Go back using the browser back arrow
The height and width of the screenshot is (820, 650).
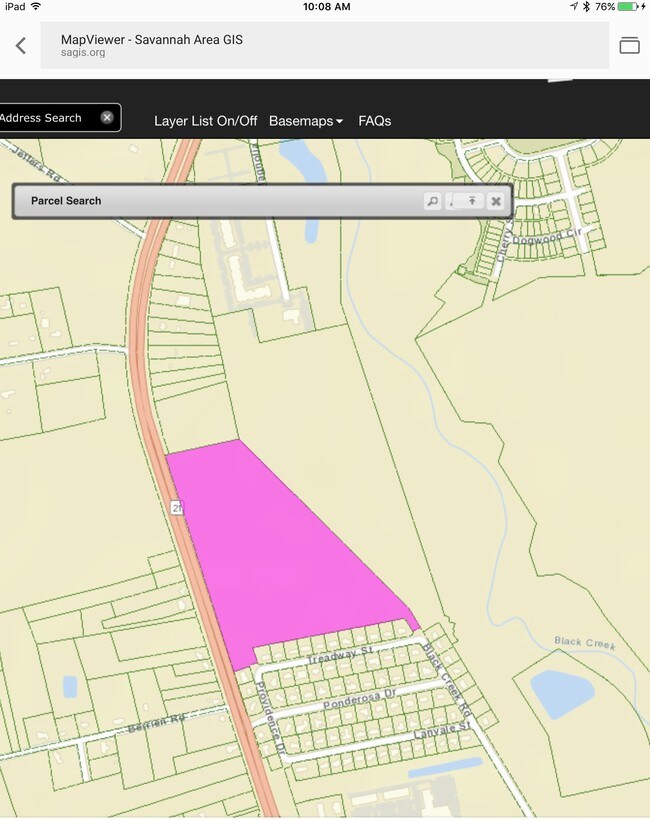(x=21, y=45)
